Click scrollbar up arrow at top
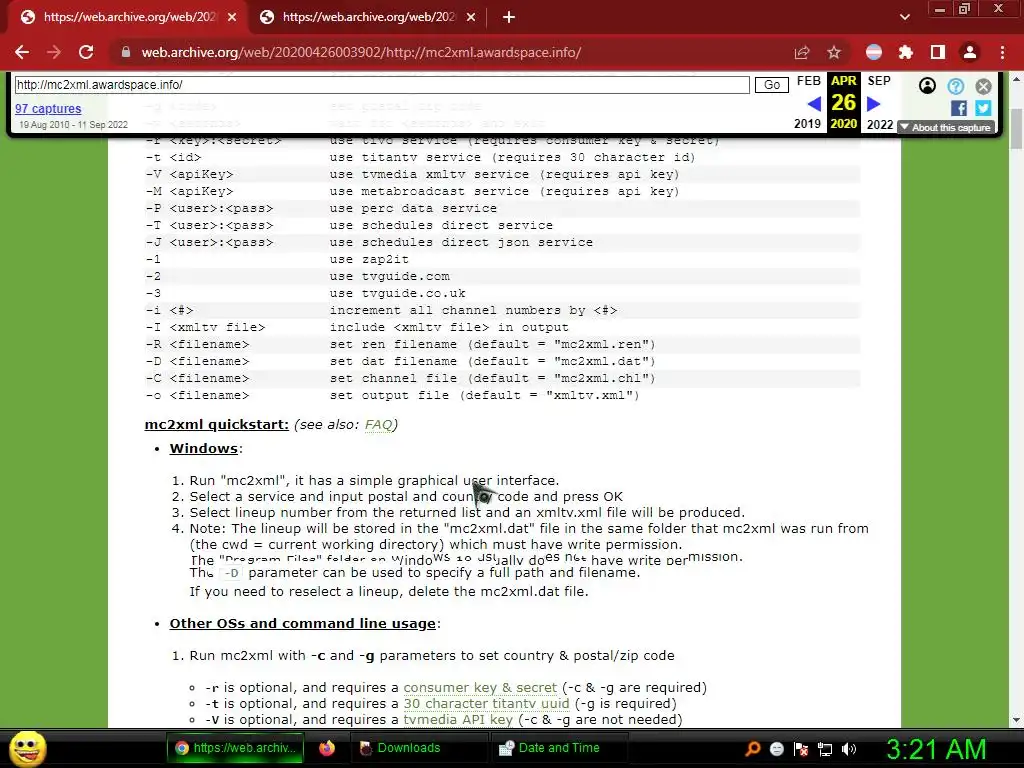Viewport: 1024px width, 768px height. coord(1016,78)
